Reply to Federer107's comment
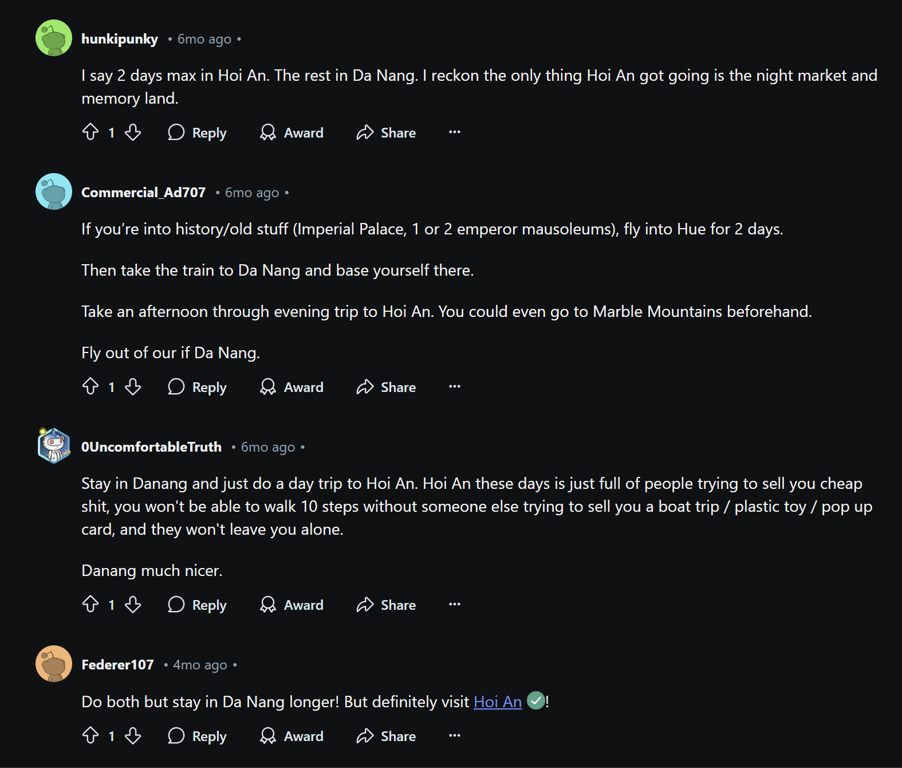902x768 pixels. (197, 736)
